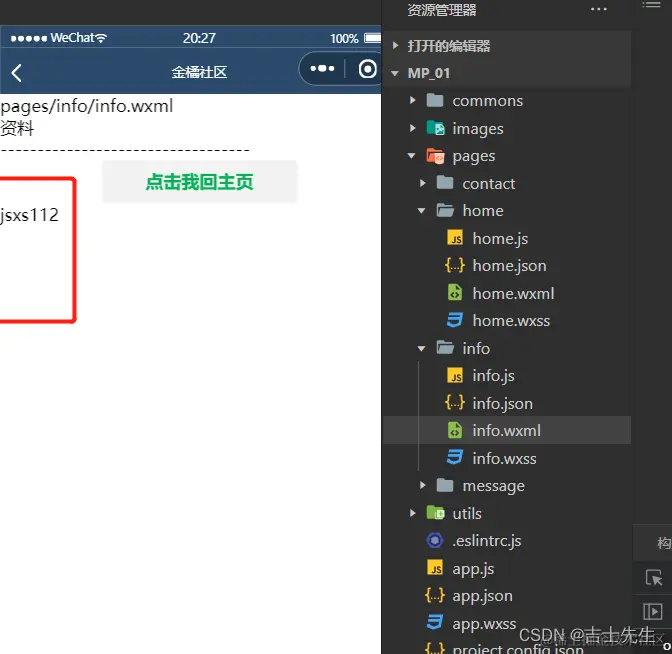Open home.json braces icon

point(455,265)
